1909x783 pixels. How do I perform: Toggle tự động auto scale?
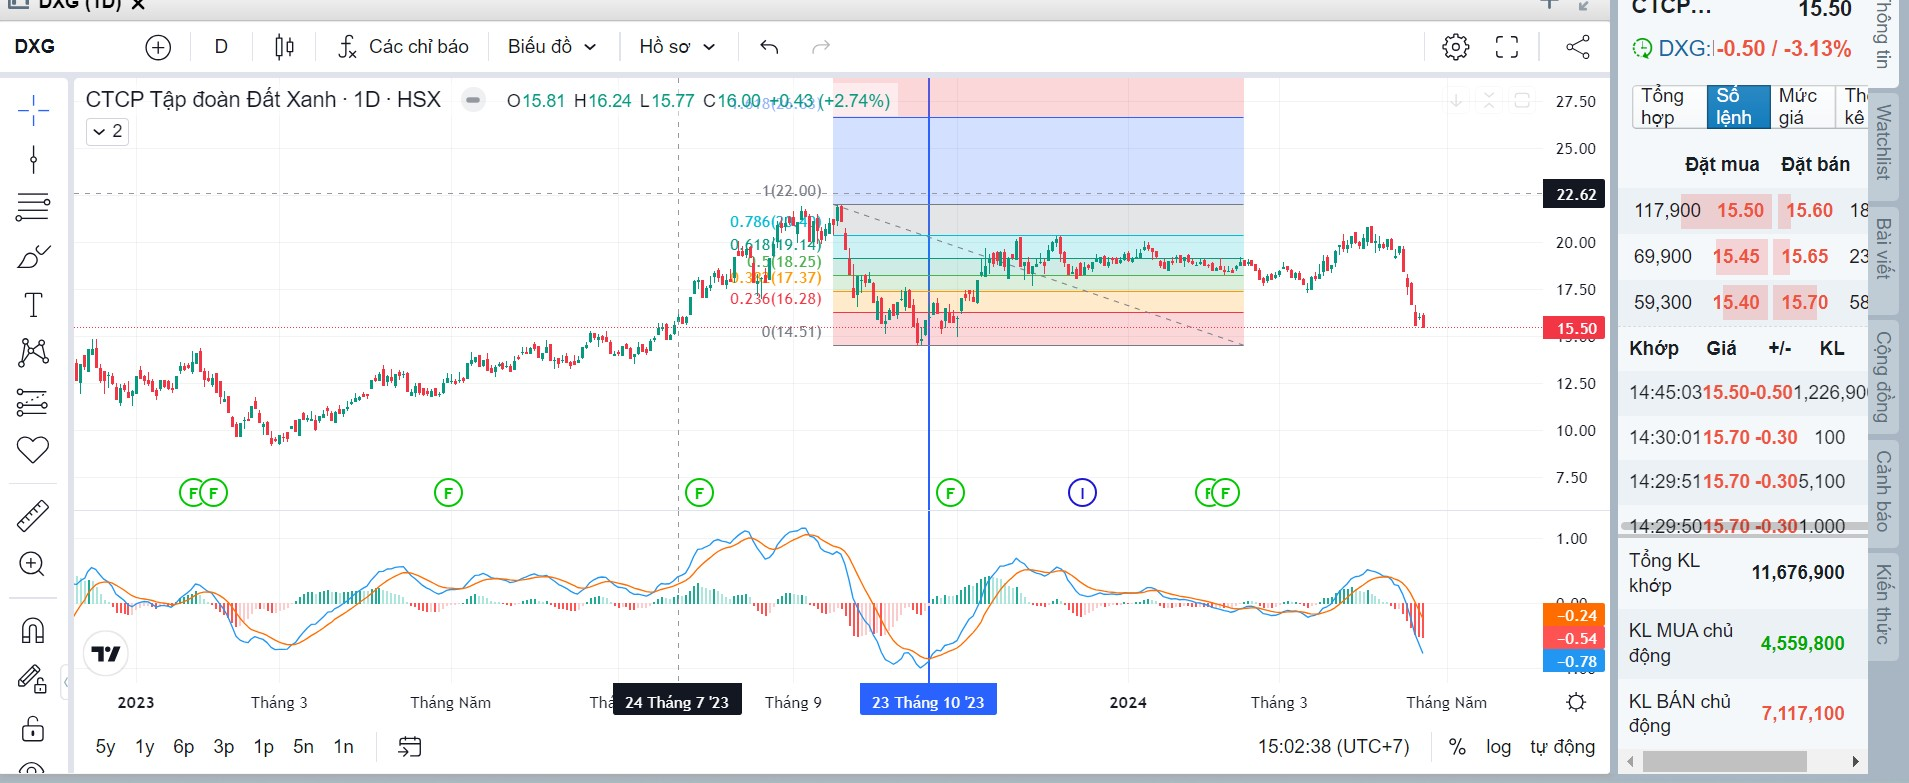point(1562,747)
